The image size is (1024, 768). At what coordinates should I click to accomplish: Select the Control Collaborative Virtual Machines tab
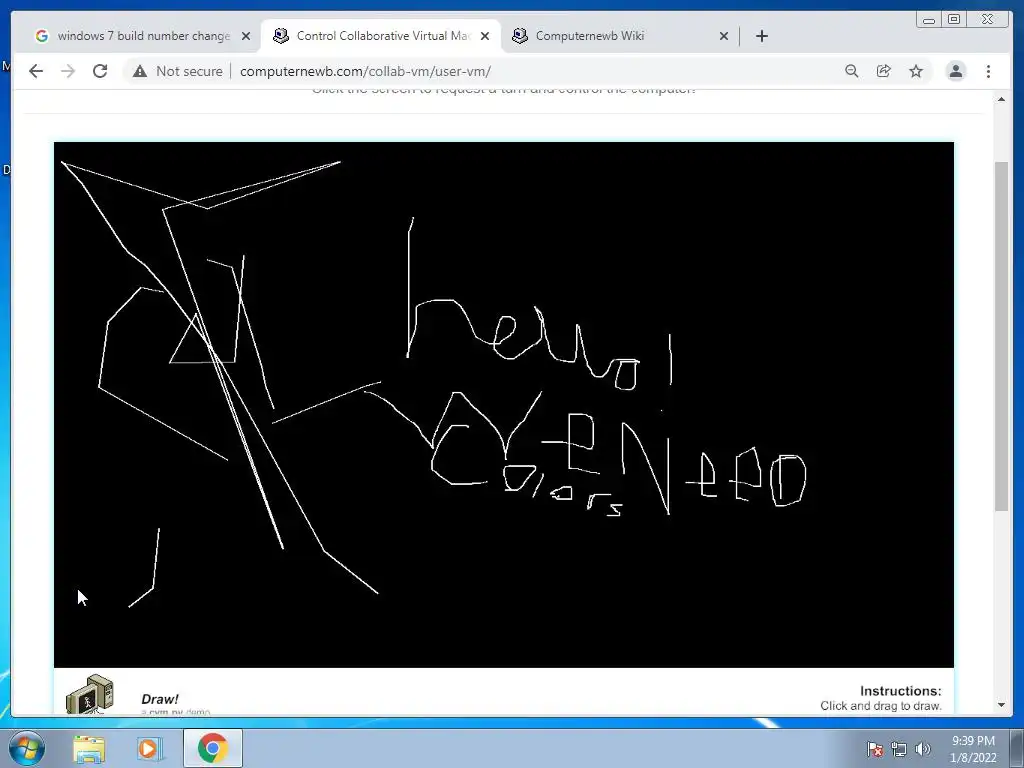point(381,36)
